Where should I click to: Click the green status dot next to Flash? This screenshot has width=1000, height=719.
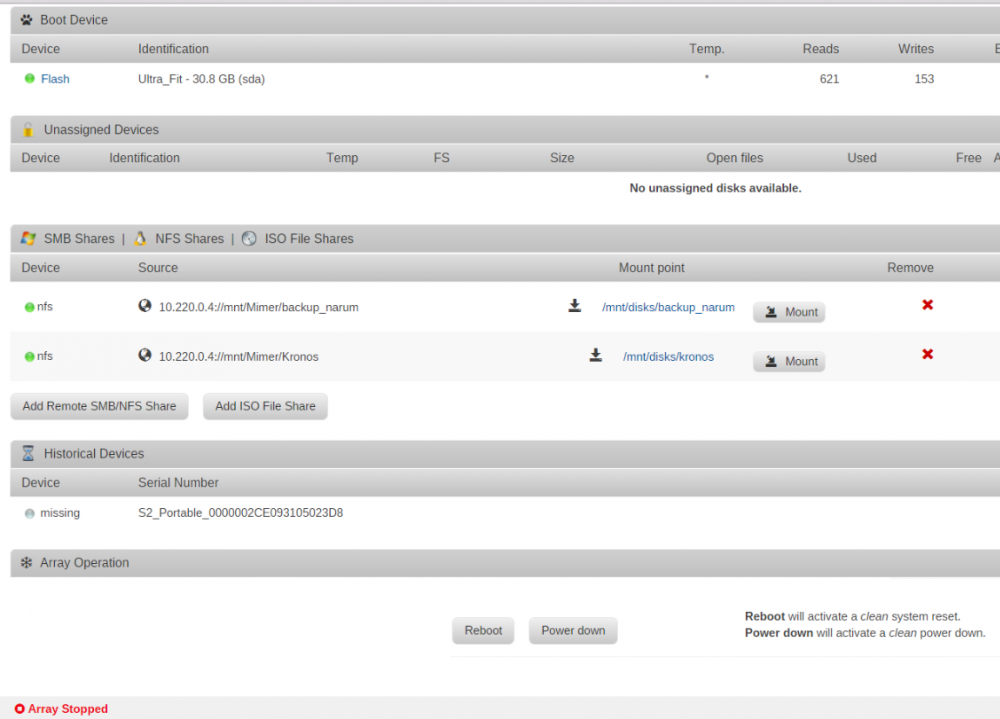29,78
